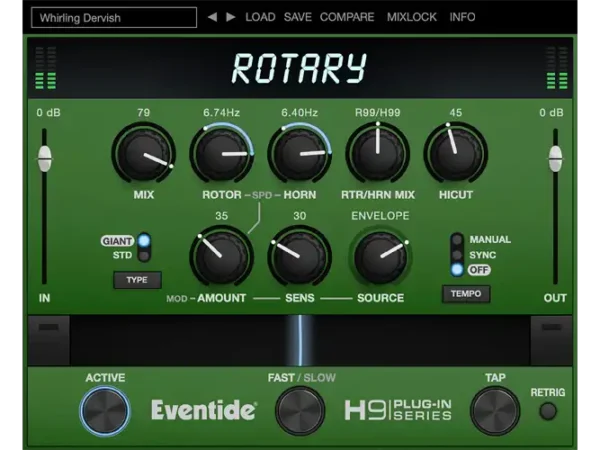Click the 35 amount value readout

coord(222,216)
